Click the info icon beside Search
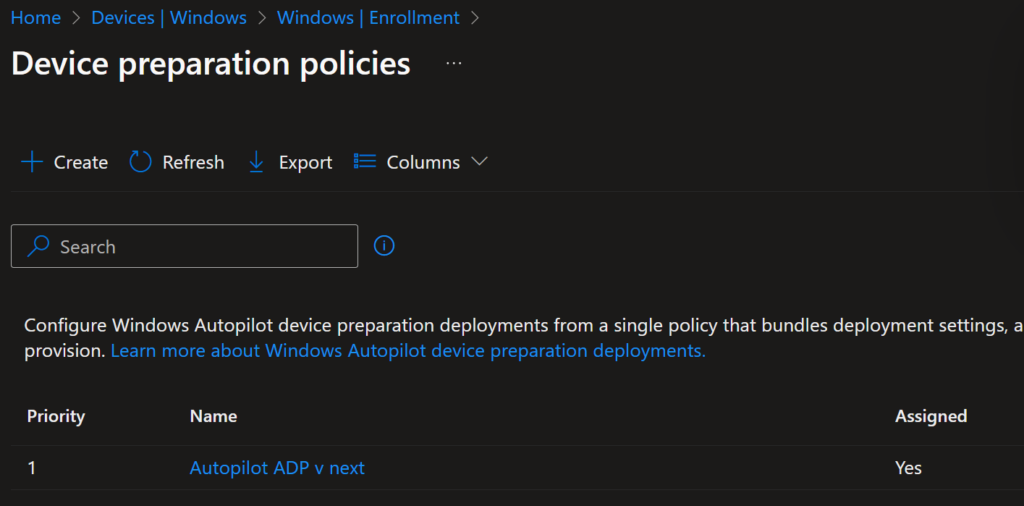Image resolution: width=1024 pixels, height=506 pixels. (x=384, y=245)
